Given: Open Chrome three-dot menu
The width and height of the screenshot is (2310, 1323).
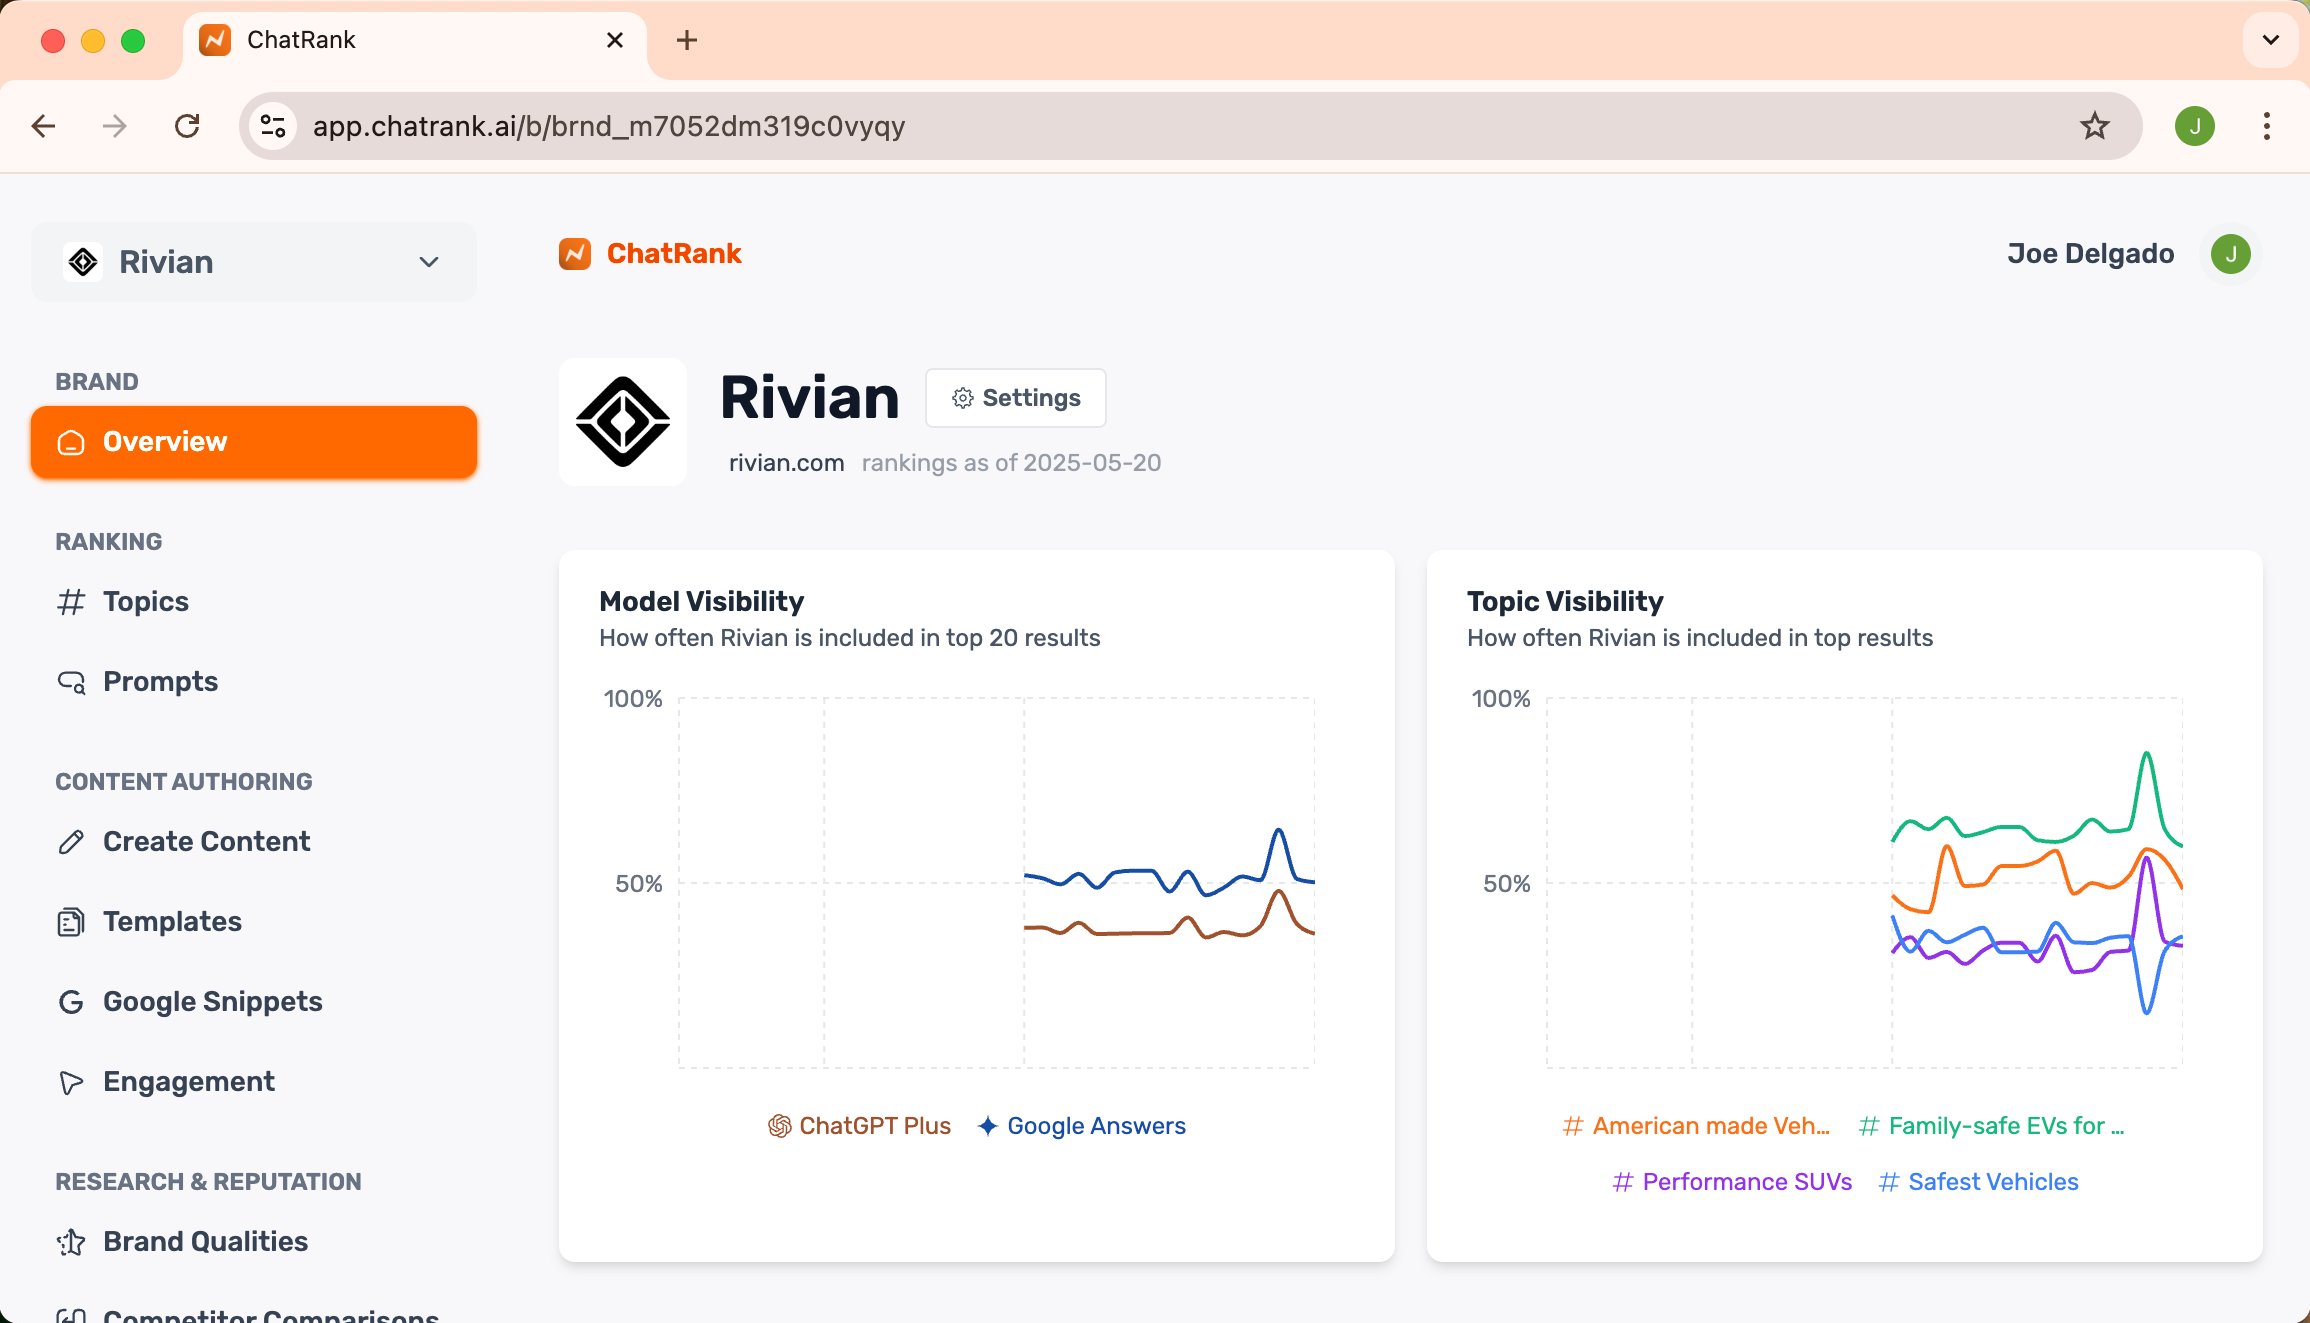Looking at the screenshot, I should coord(2267,126).
